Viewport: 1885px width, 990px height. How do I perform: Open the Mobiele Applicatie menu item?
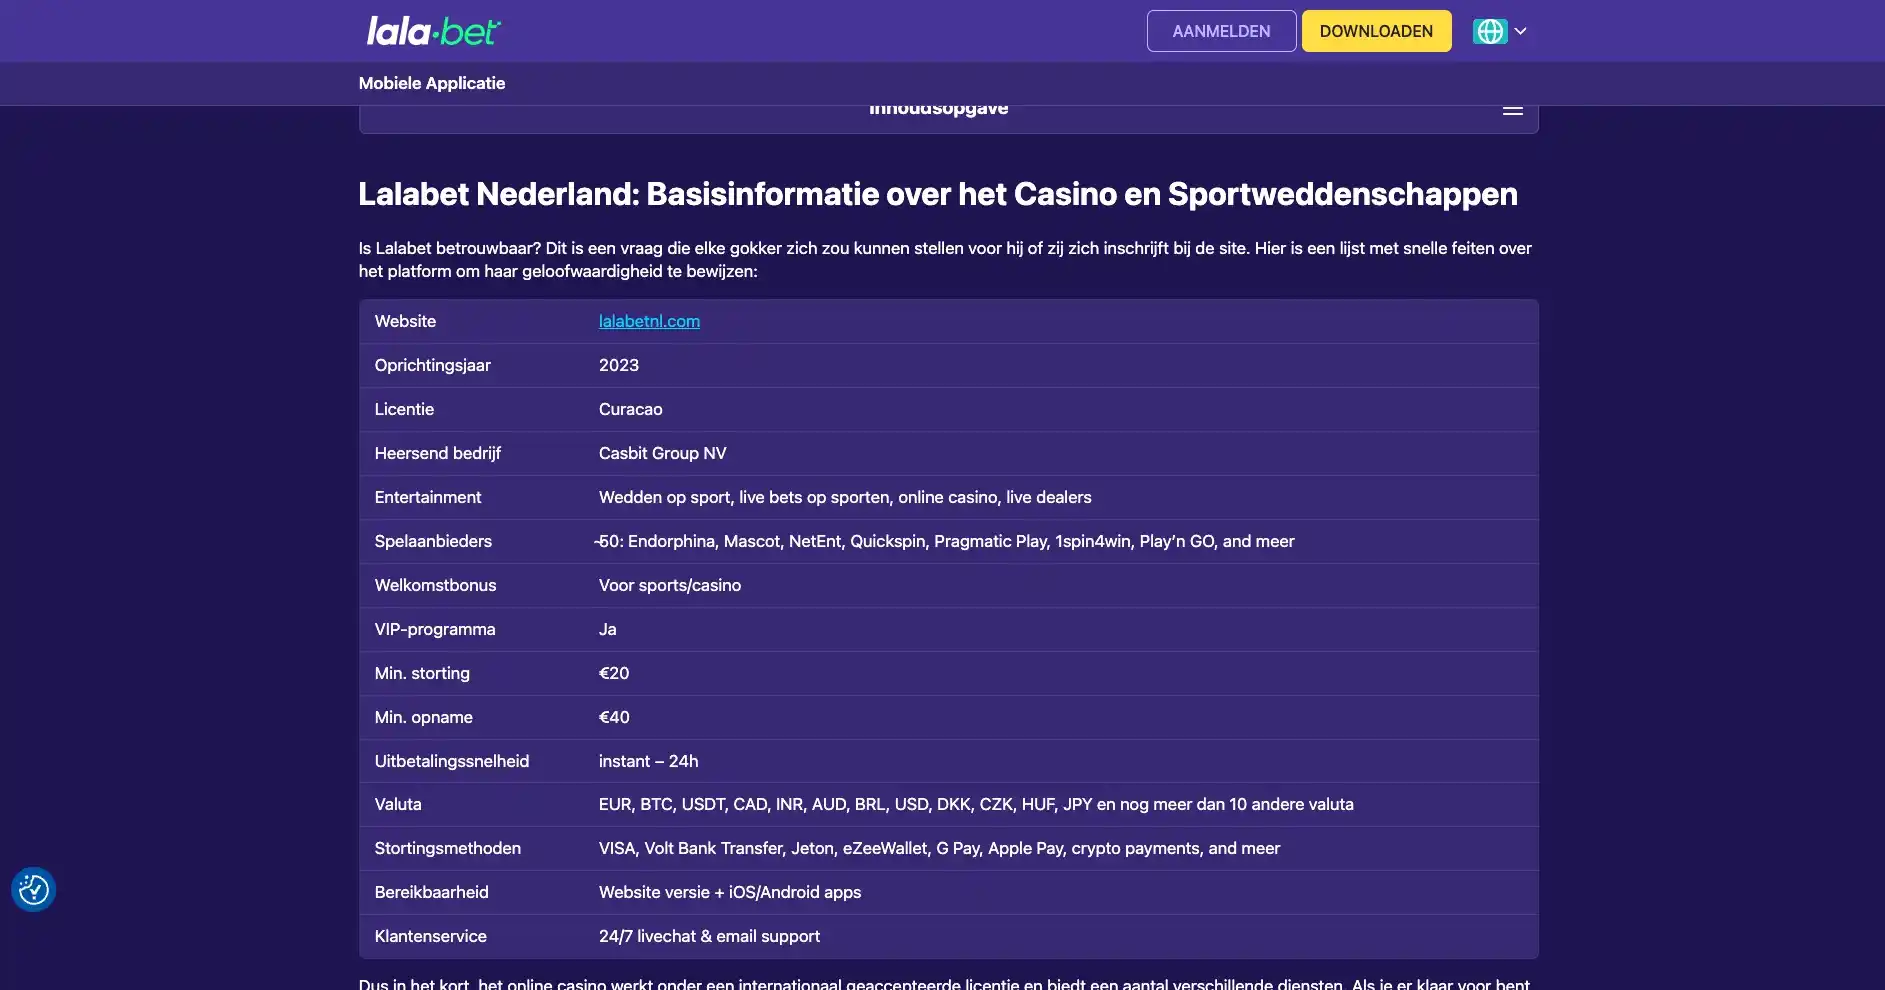(432, 83)
